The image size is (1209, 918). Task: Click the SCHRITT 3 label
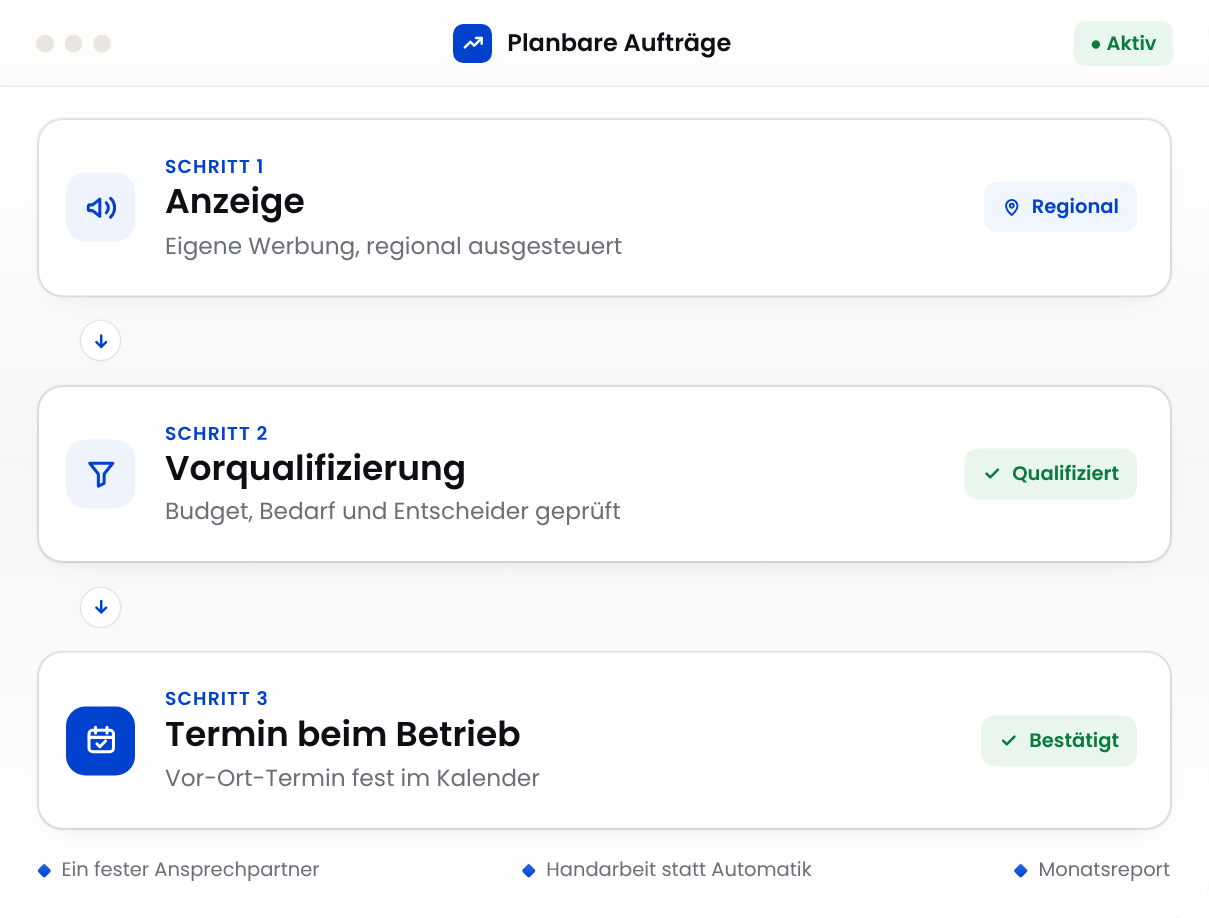click(x=216, y=699)
